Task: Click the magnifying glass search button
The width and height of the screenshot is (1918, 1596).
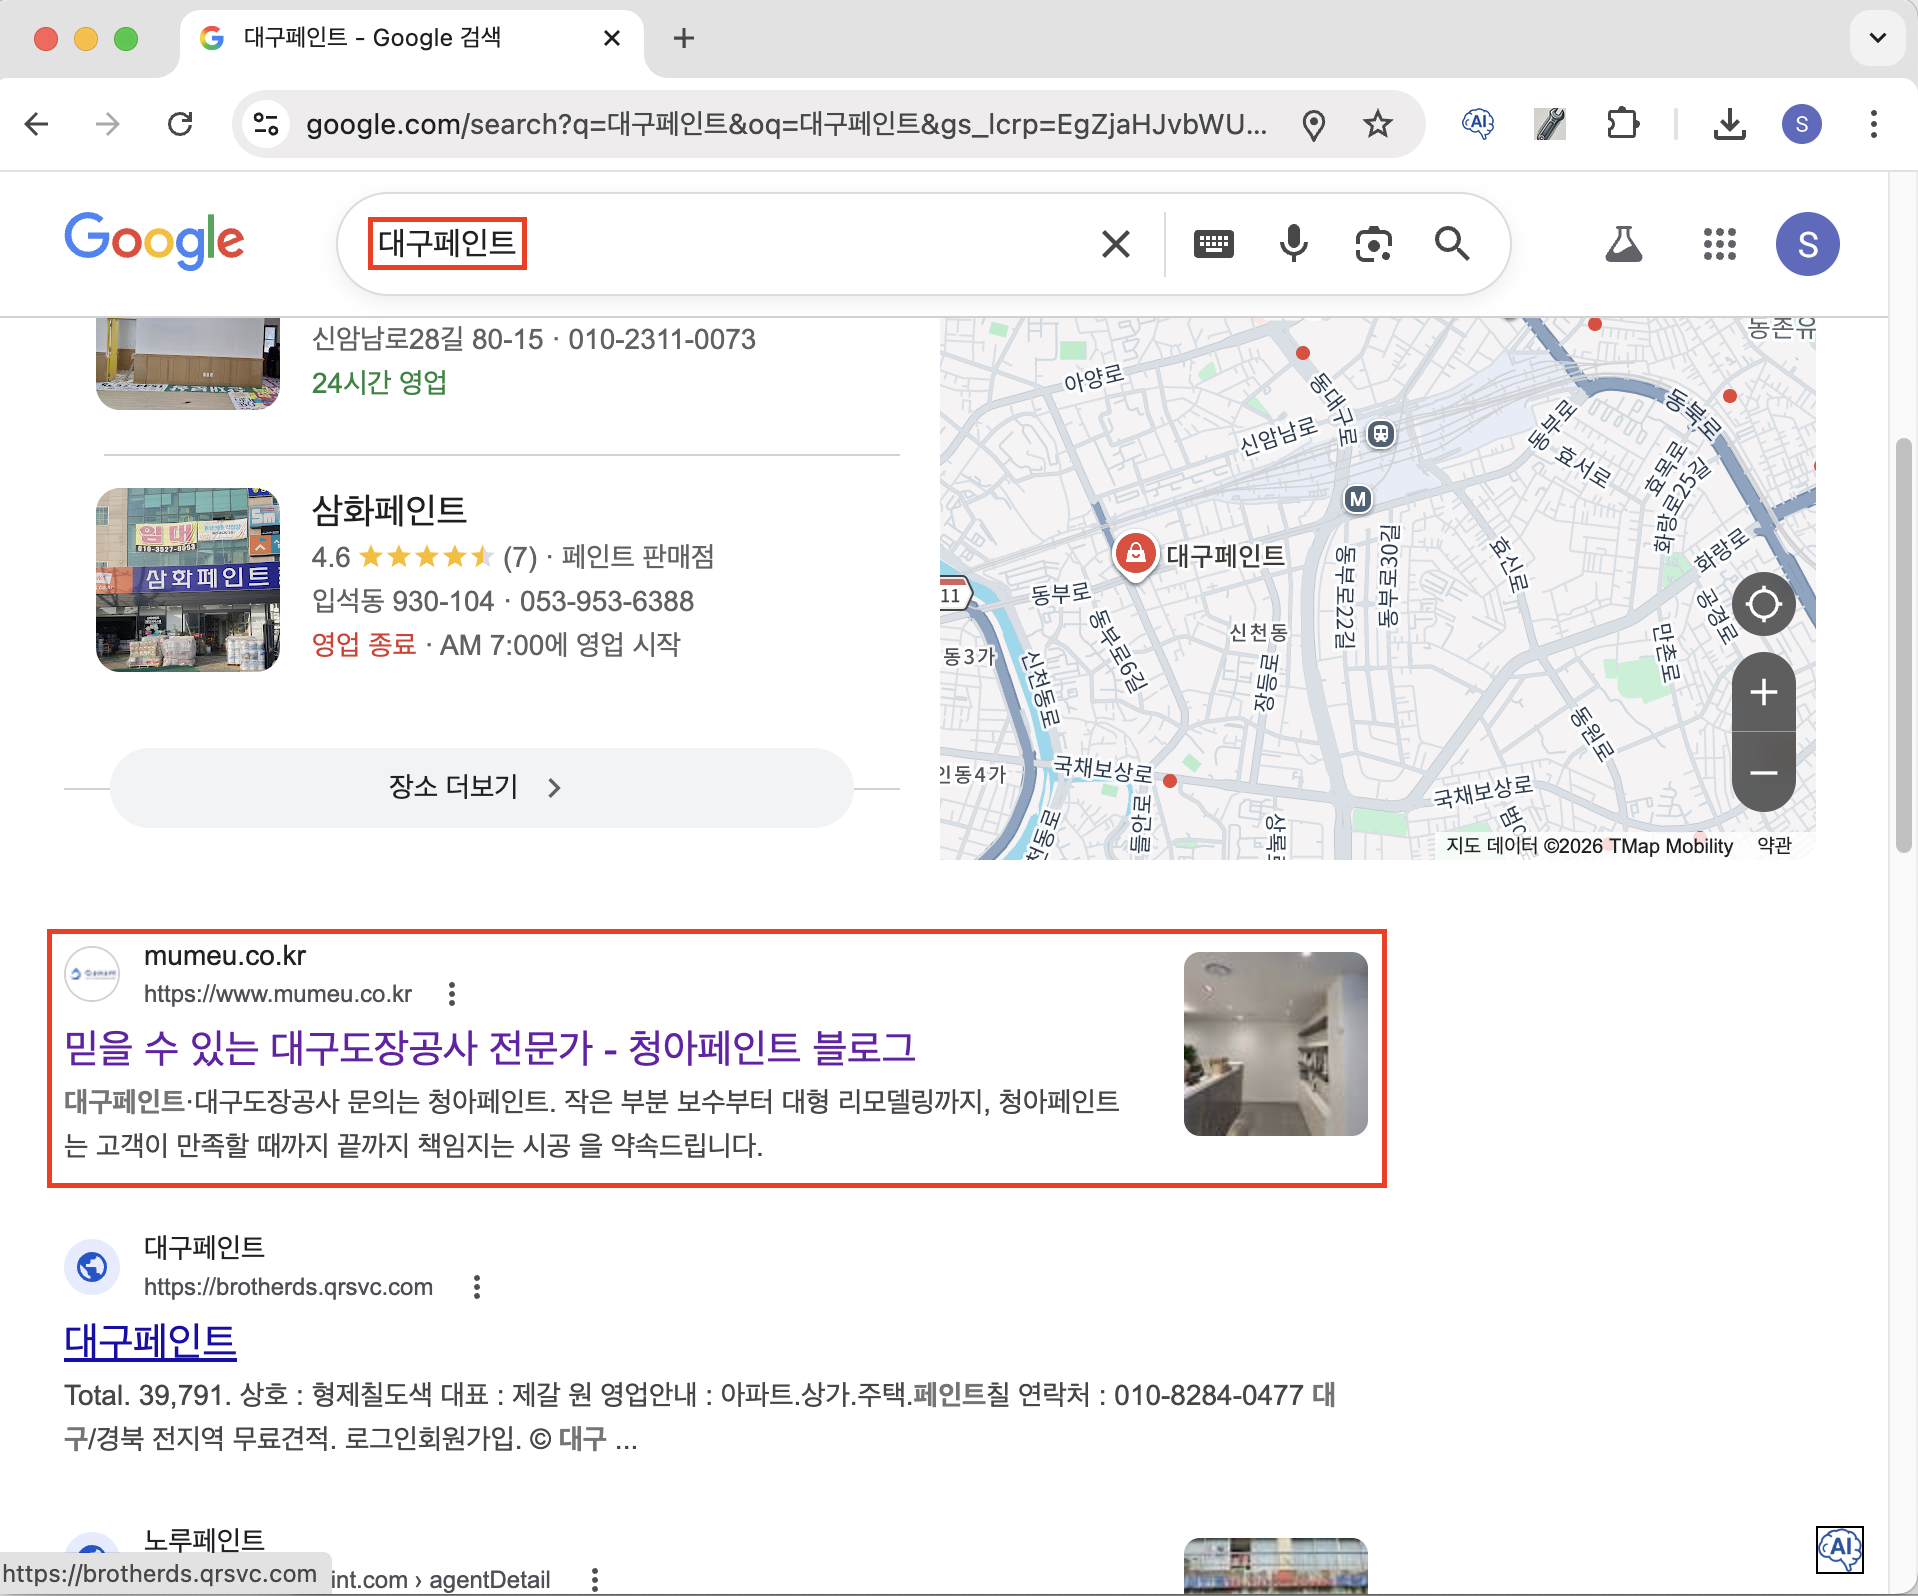Action: (1451, 244)
